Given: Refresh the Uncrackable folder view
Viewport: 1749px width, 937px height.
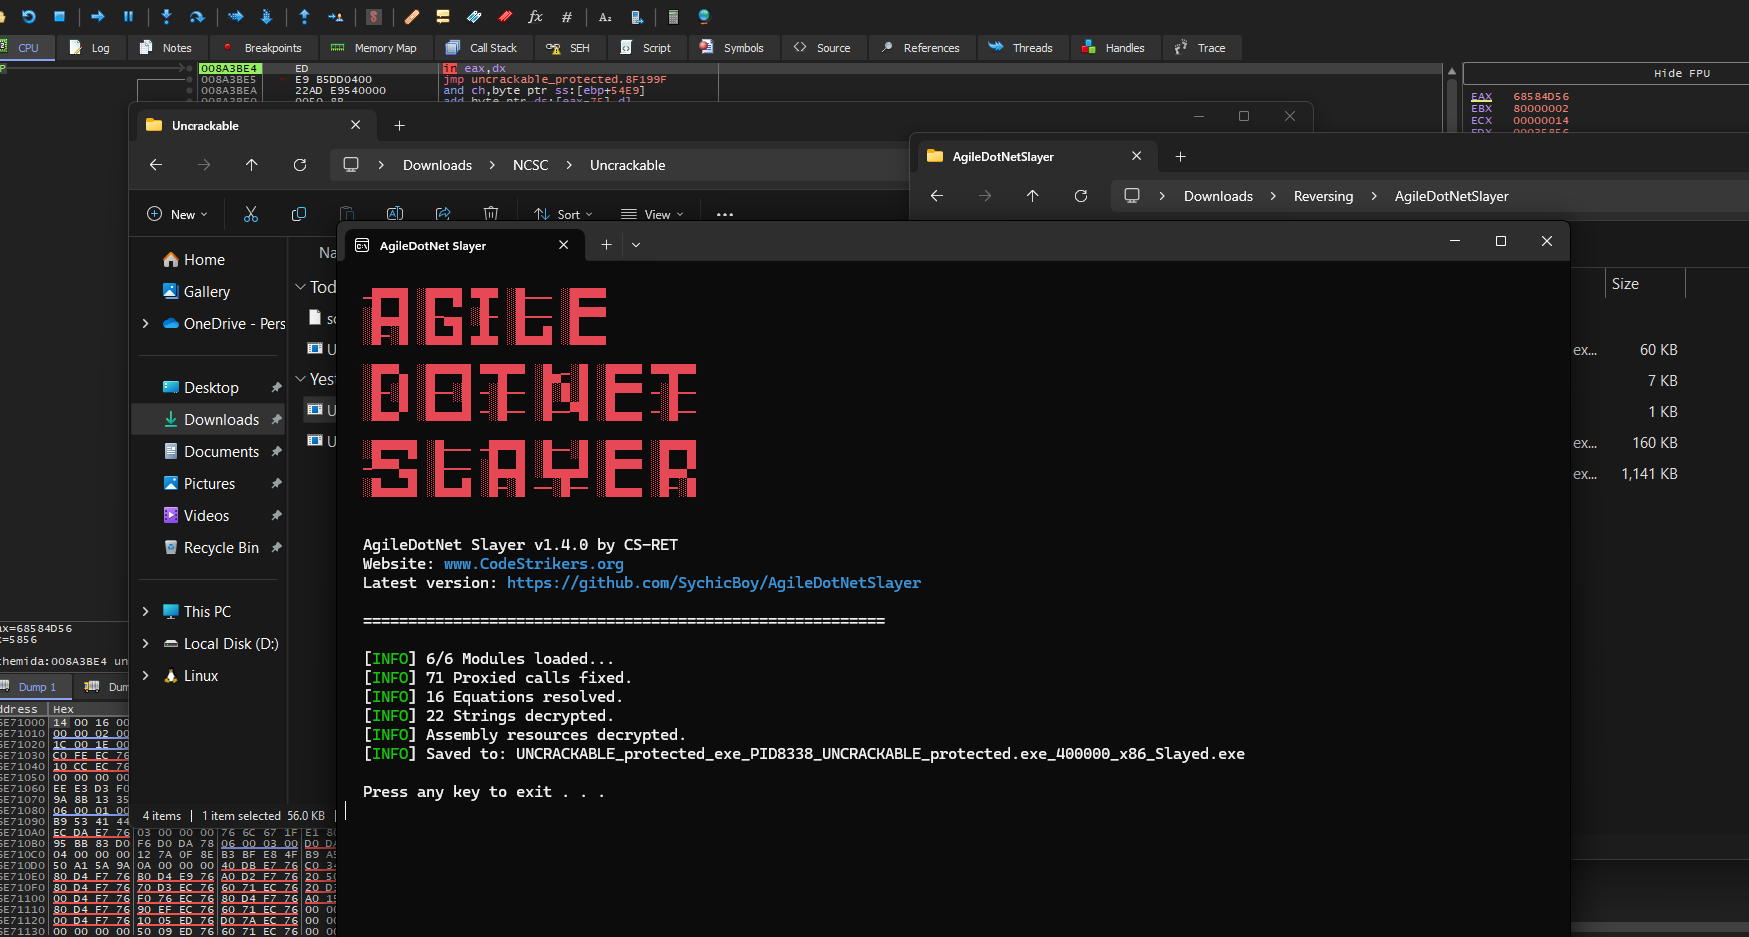Looking at the screenshot, I should [300, 165].
